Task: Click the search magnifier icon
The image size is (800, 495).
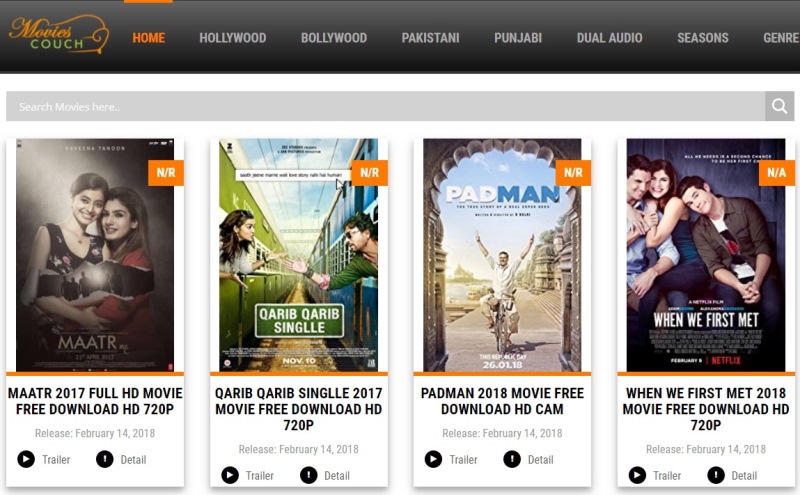Action: pos(779,106)
